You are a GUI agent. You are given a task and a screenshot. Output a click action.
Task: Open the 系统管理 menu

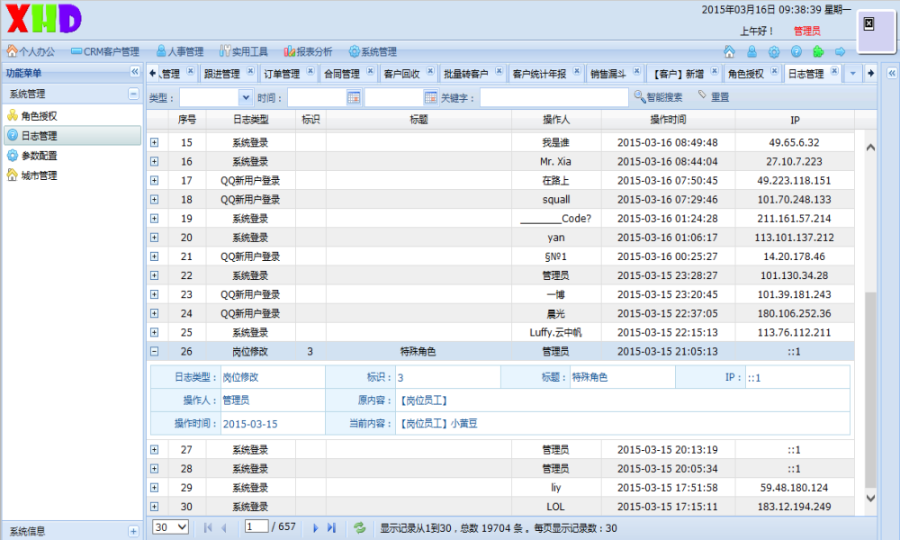click(x=373, y=52)
